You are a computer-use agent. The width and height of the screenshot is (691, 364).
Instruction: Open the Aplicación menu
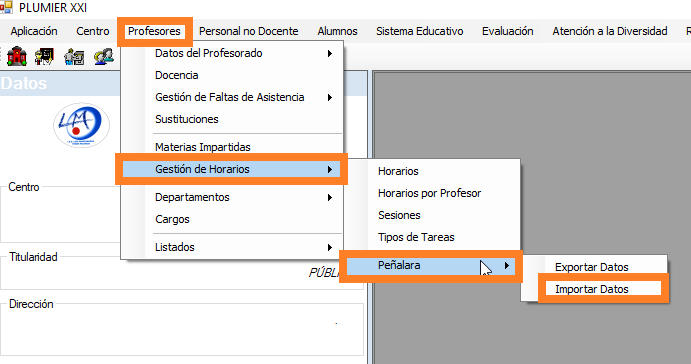click(34, 31)
